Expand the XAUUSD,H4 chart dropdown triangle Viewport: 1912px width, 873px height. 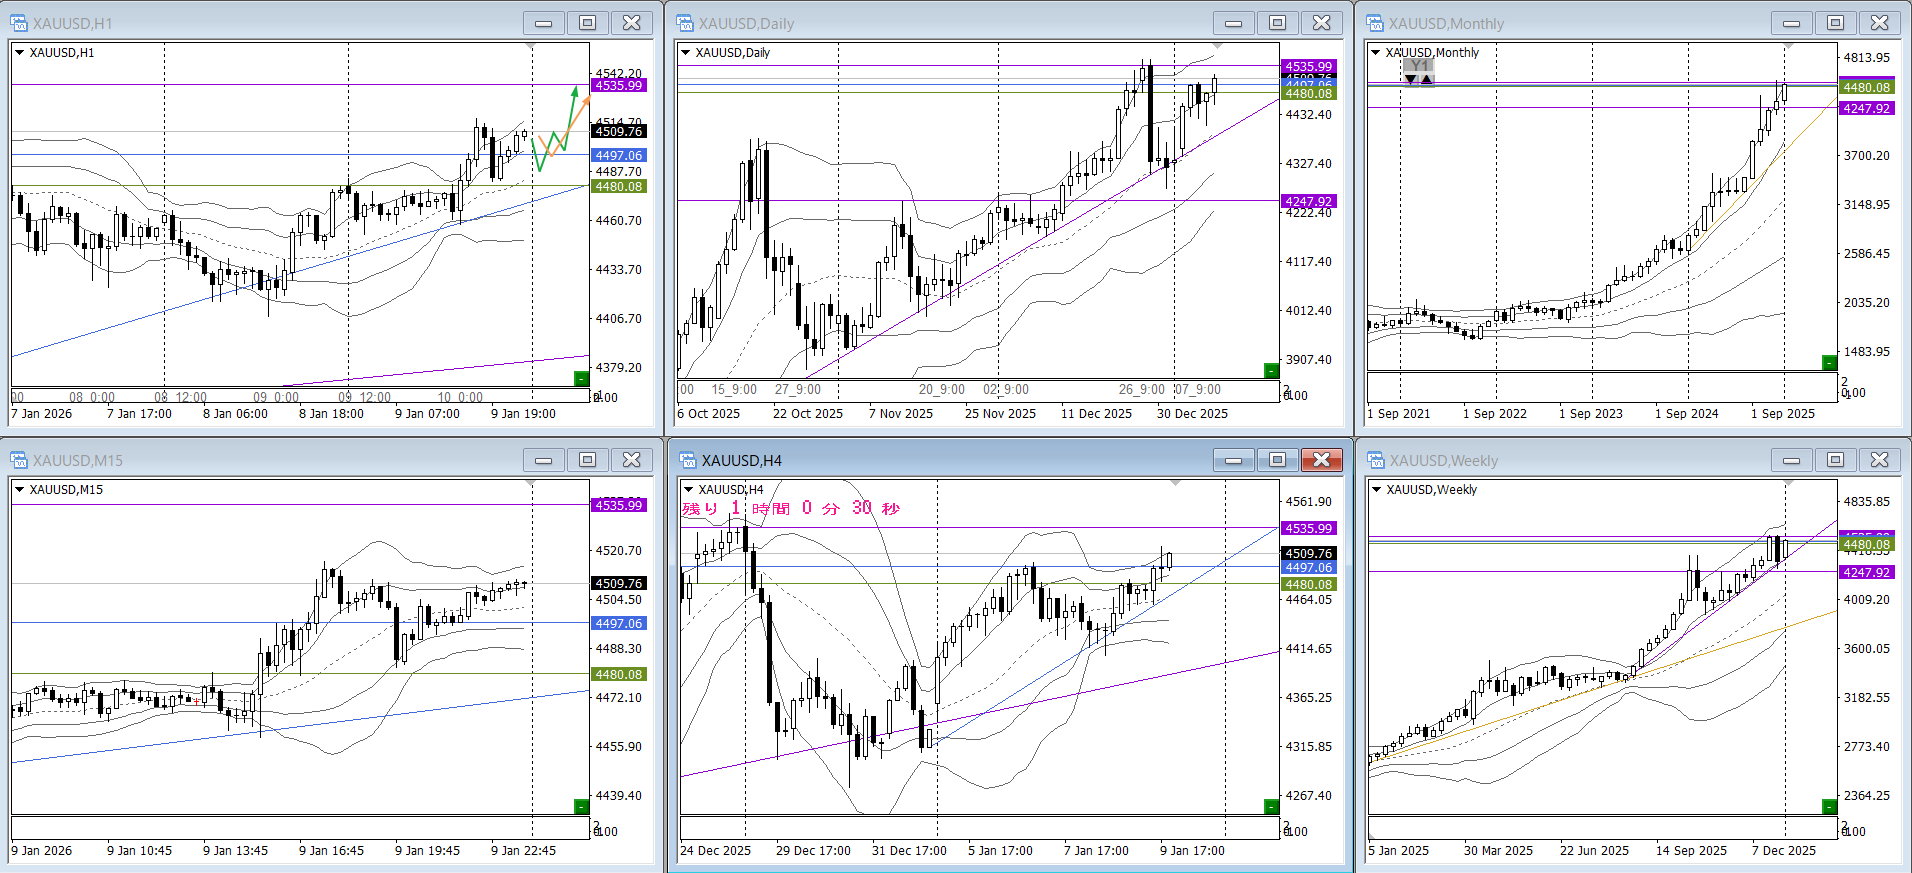(688, 490)
